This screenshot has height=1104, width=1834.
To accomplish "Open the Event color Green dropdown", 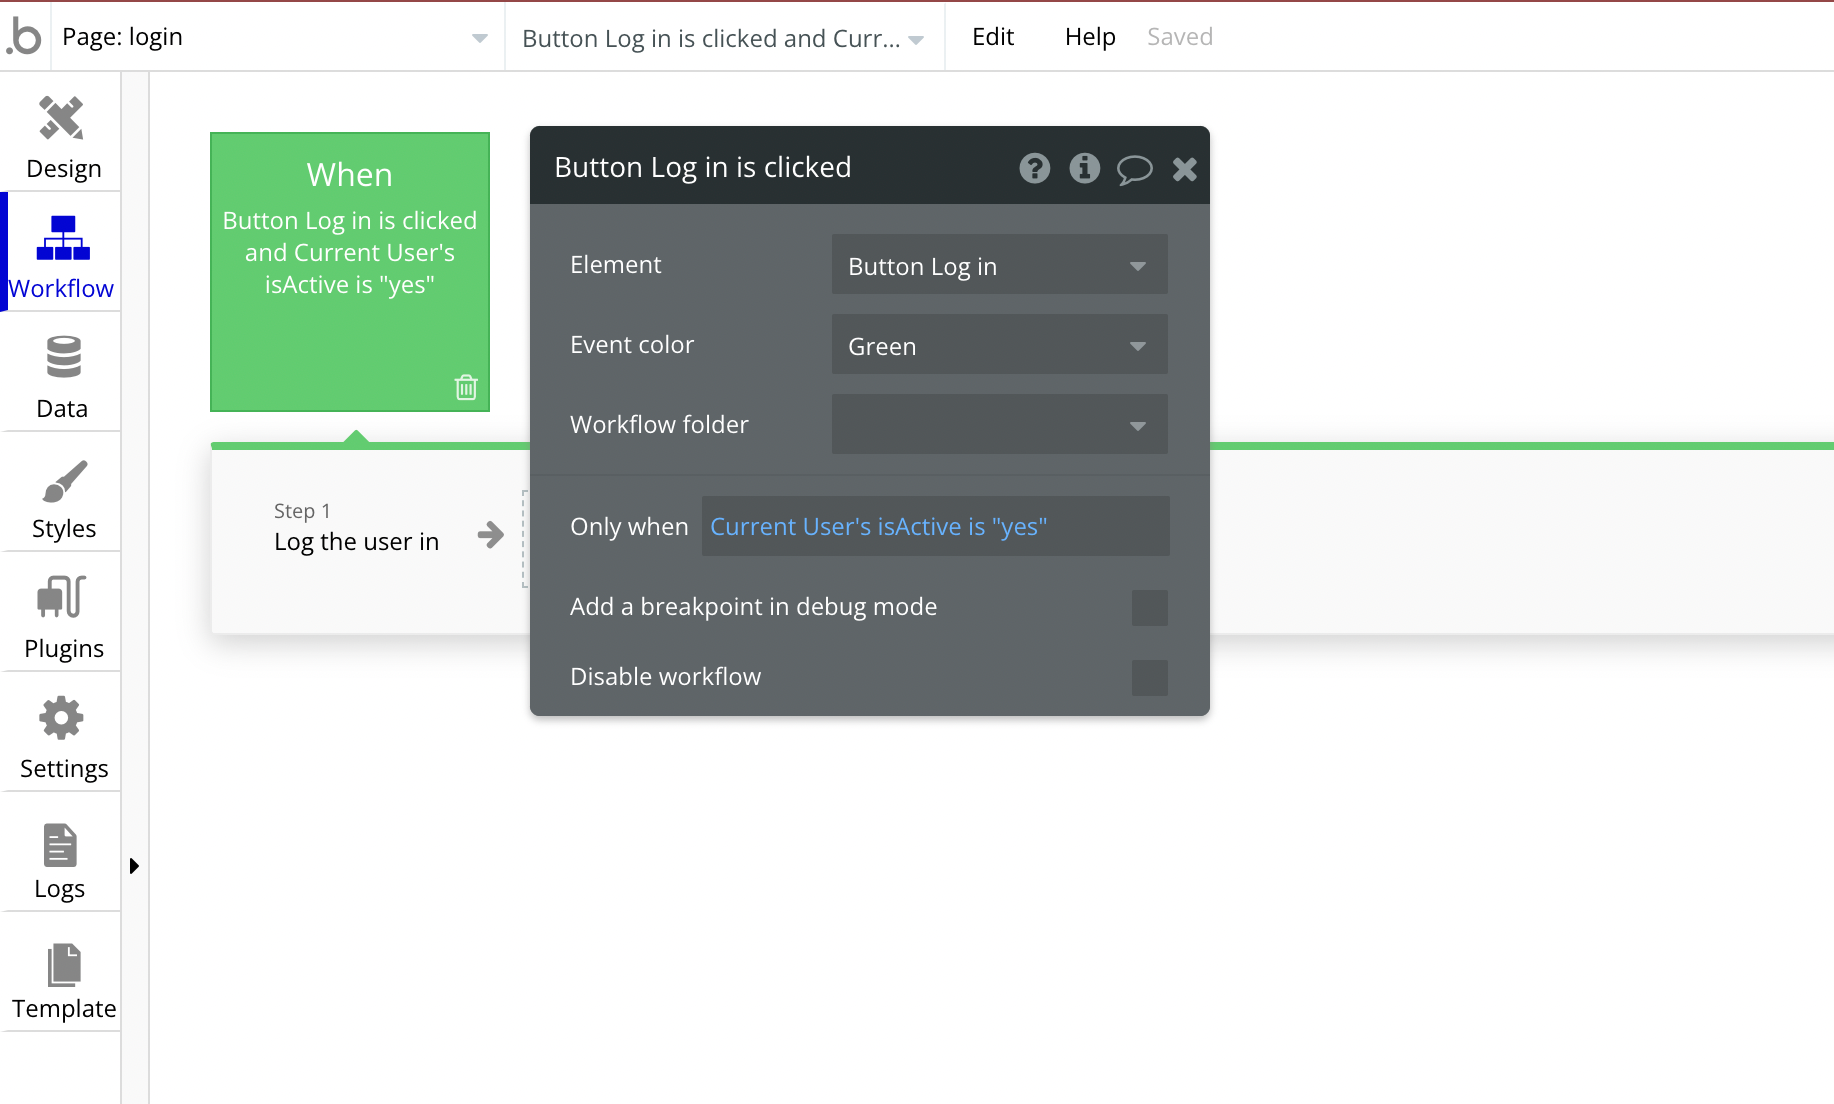I will tap(1000, 345).
